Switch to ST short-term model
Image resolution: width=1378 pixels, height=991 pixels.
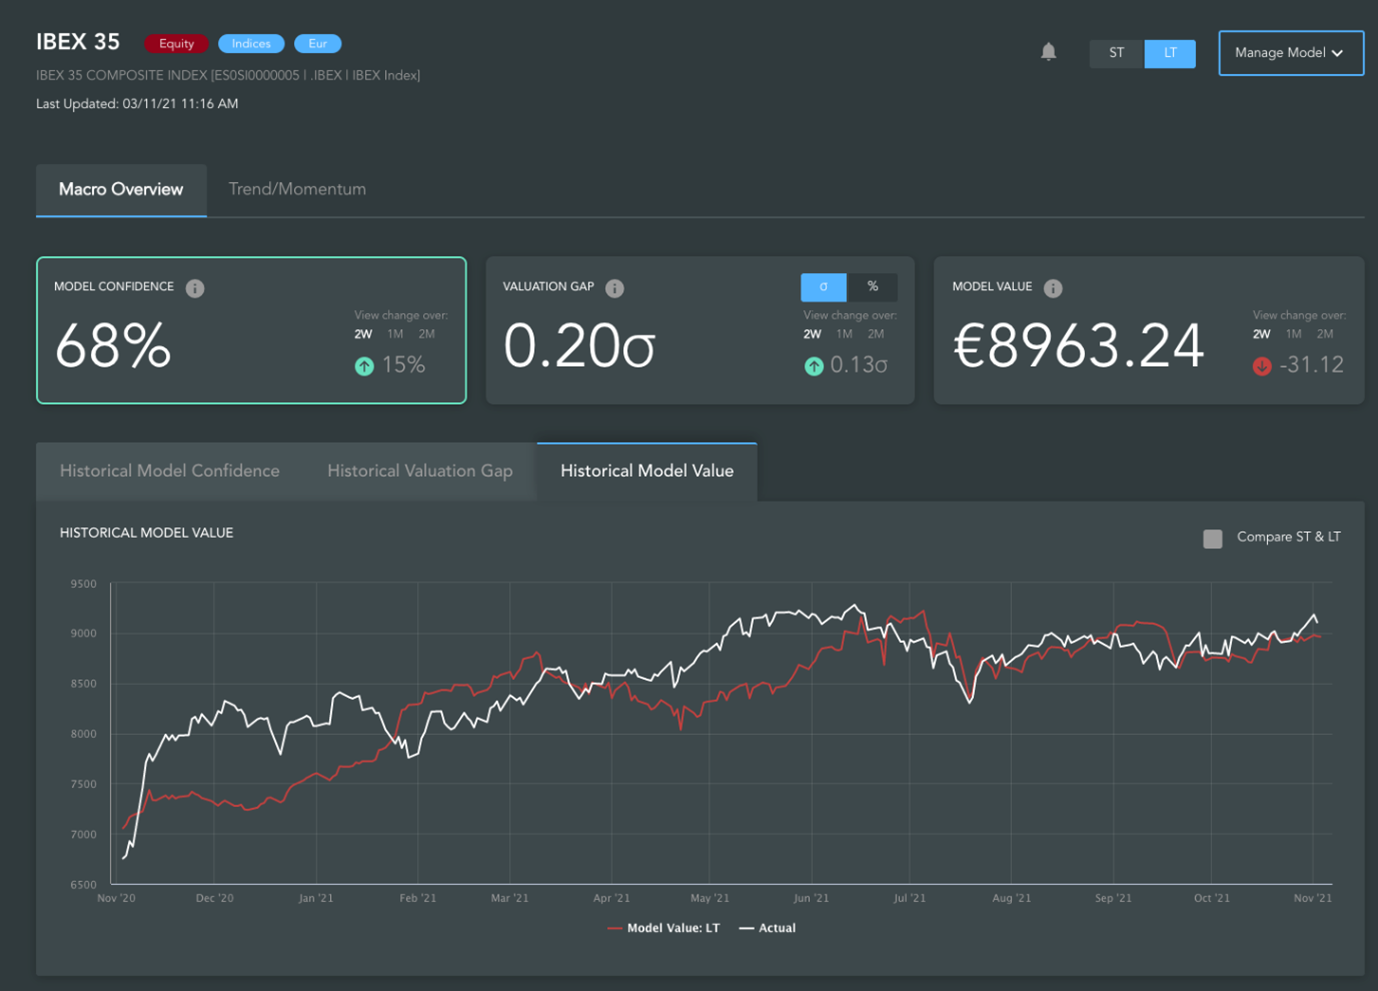coord(1116,53)
